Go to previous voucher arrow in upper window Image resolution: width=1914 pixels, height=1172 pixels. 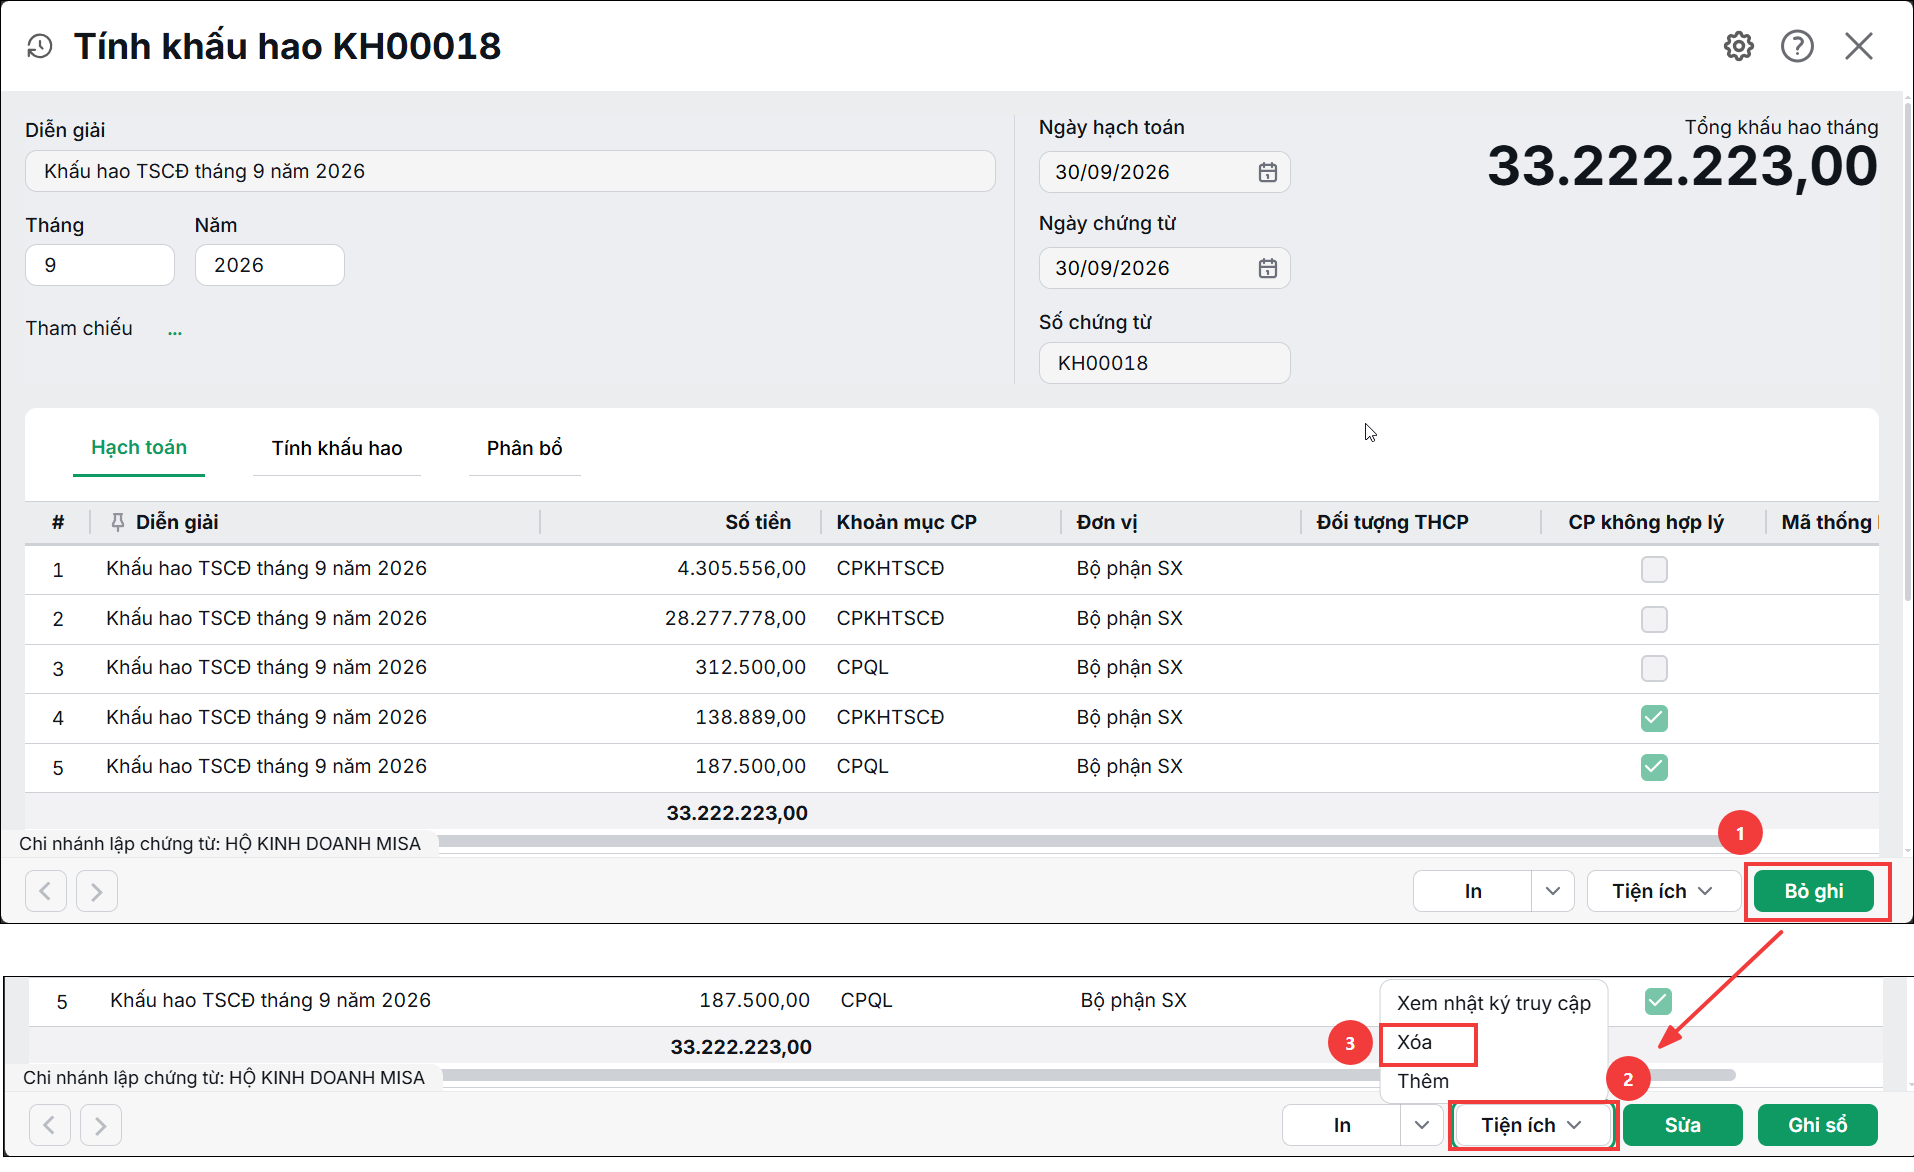coord(46,891)
